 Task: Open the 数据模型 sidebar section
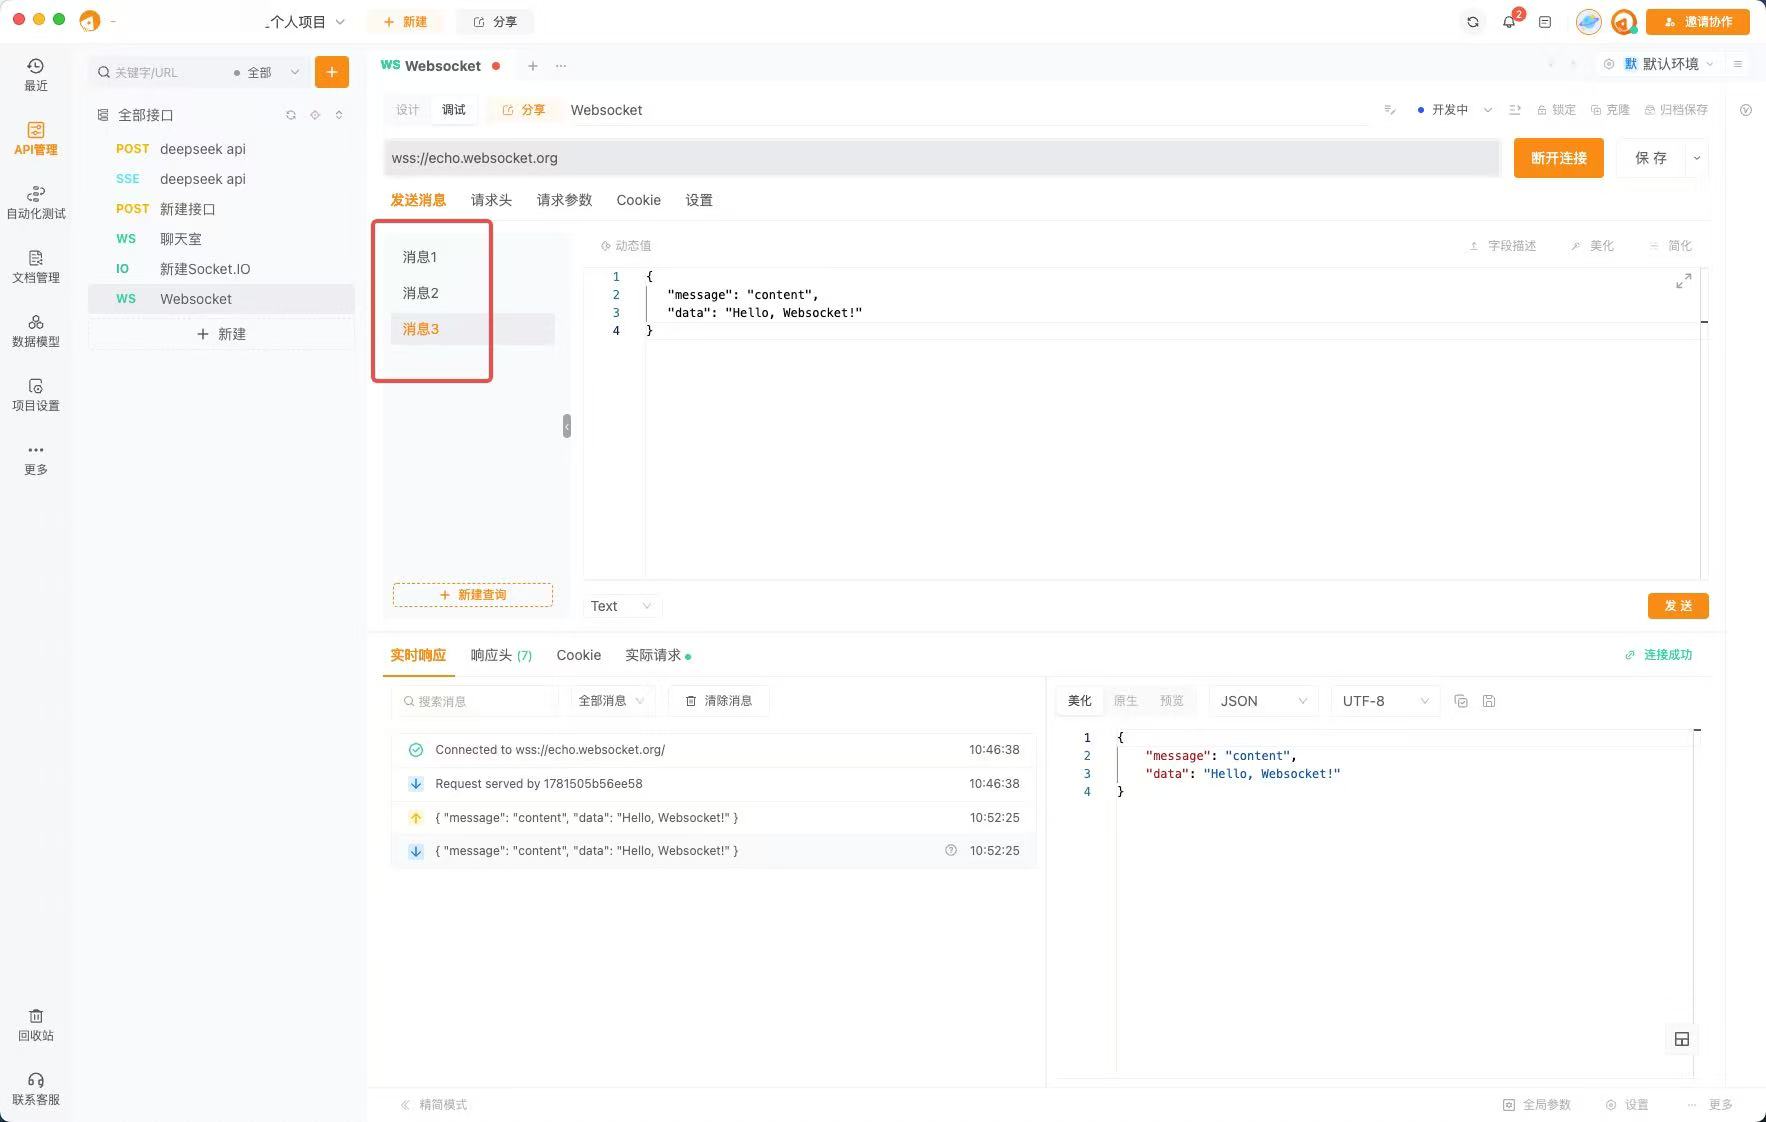pos(35,331)
